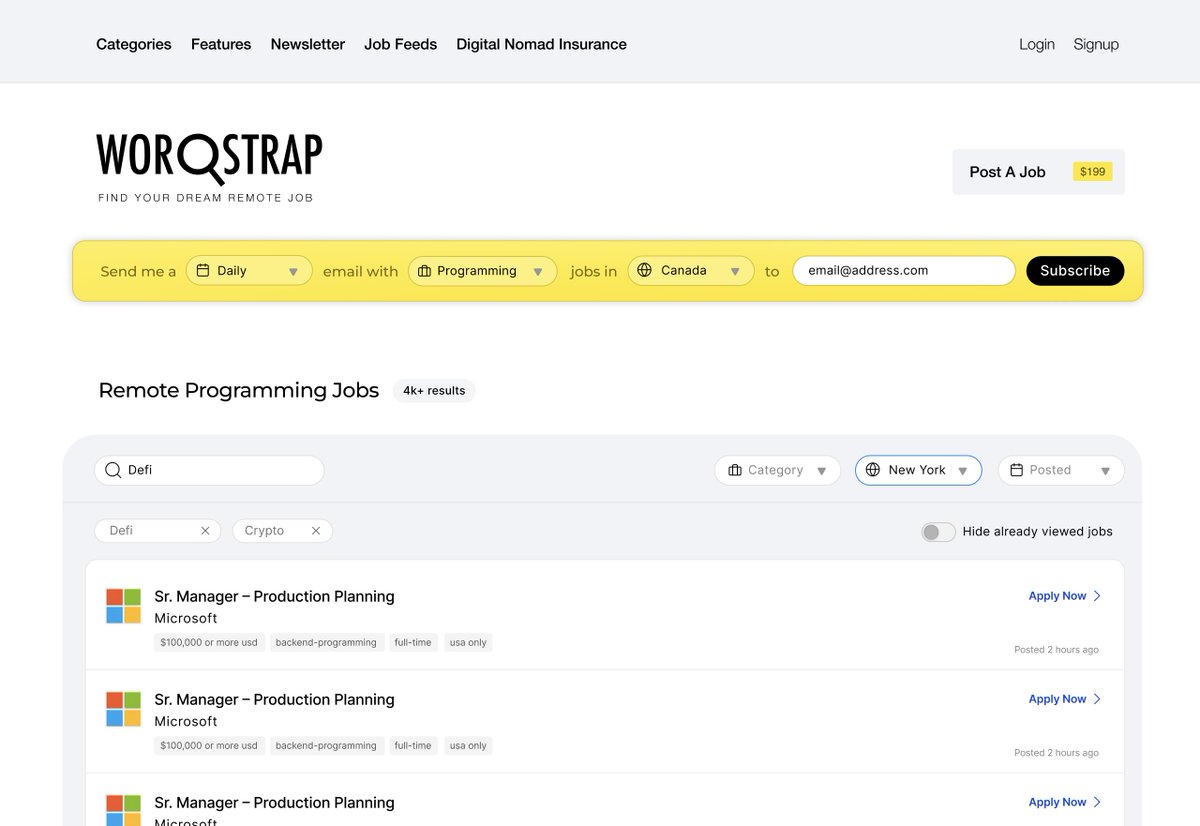The width and height of the screenshot is (1200, 826).
Task: Open Digital Nomad Insurance link
Action: click(x=541, y=44)
